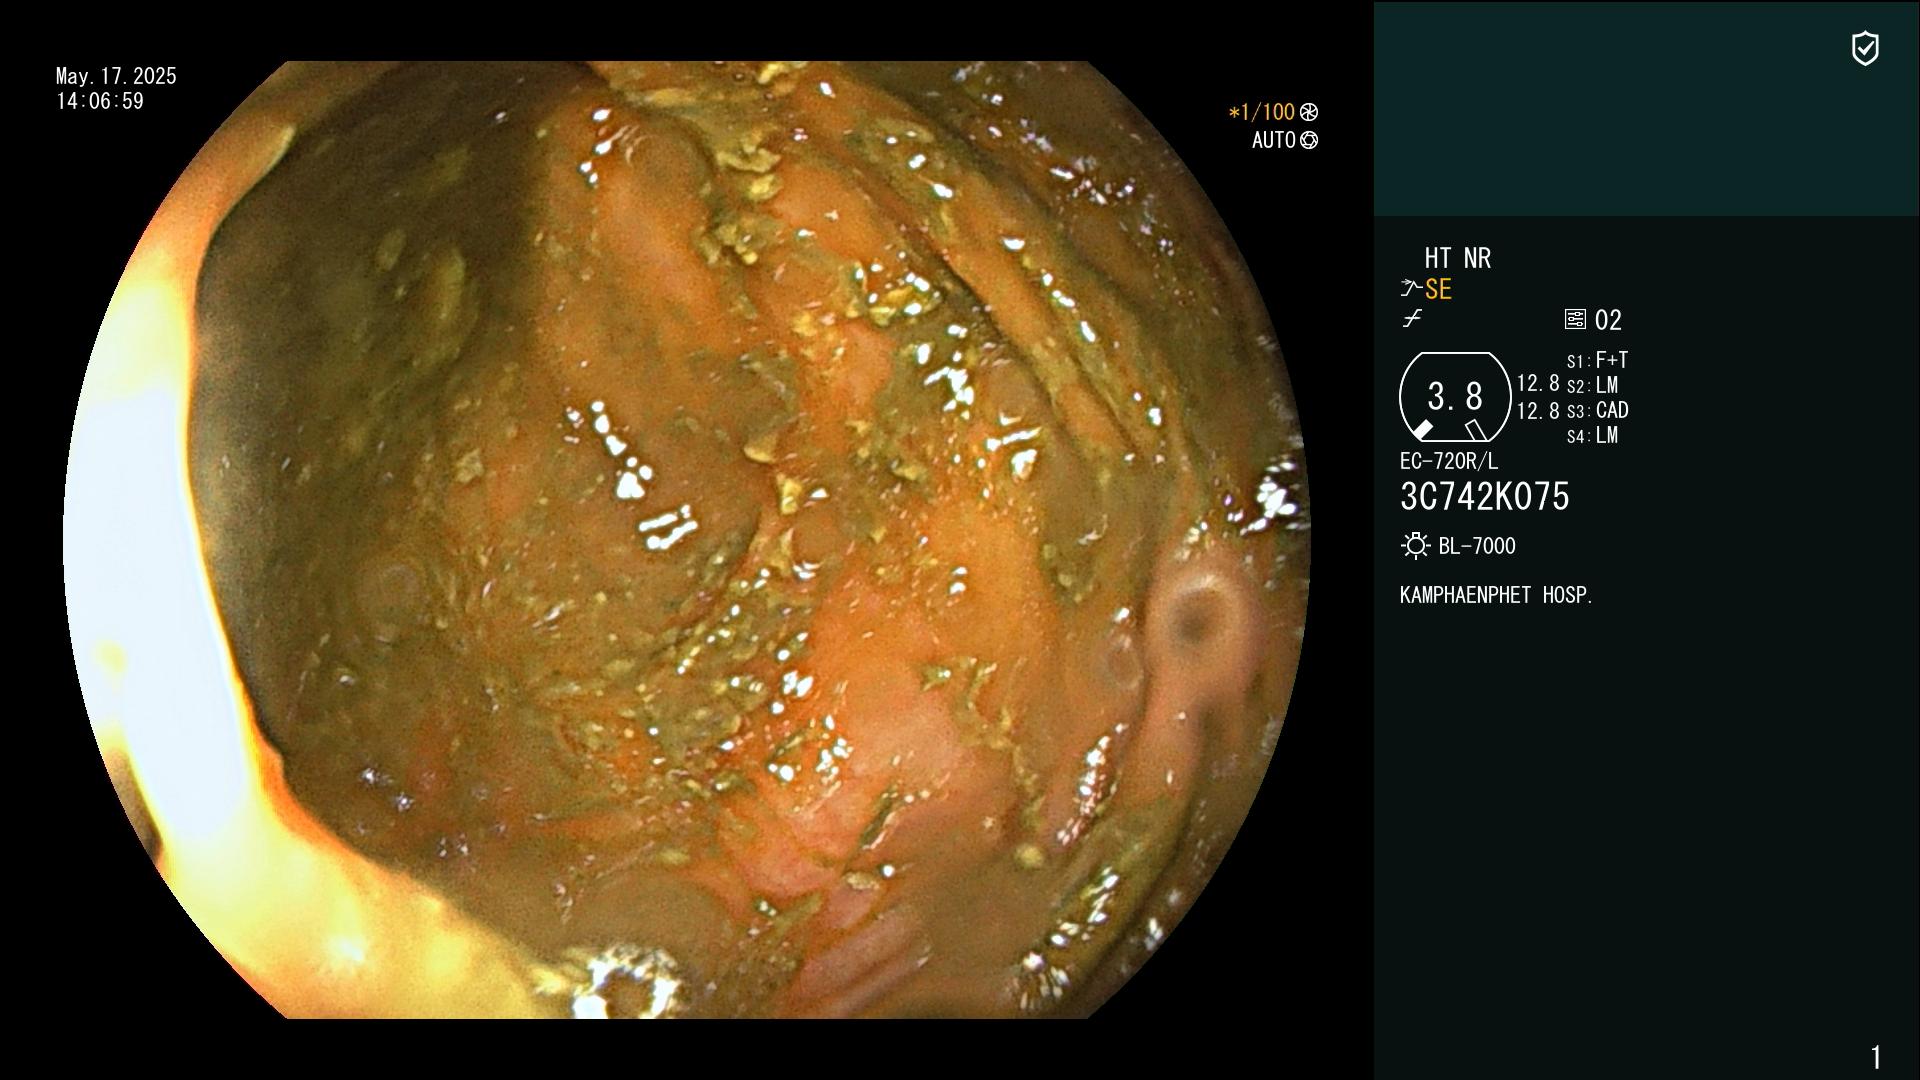Click the S4: LM switch assignment
The width and height of the screenshot is (1920, 1080).
1592,435
